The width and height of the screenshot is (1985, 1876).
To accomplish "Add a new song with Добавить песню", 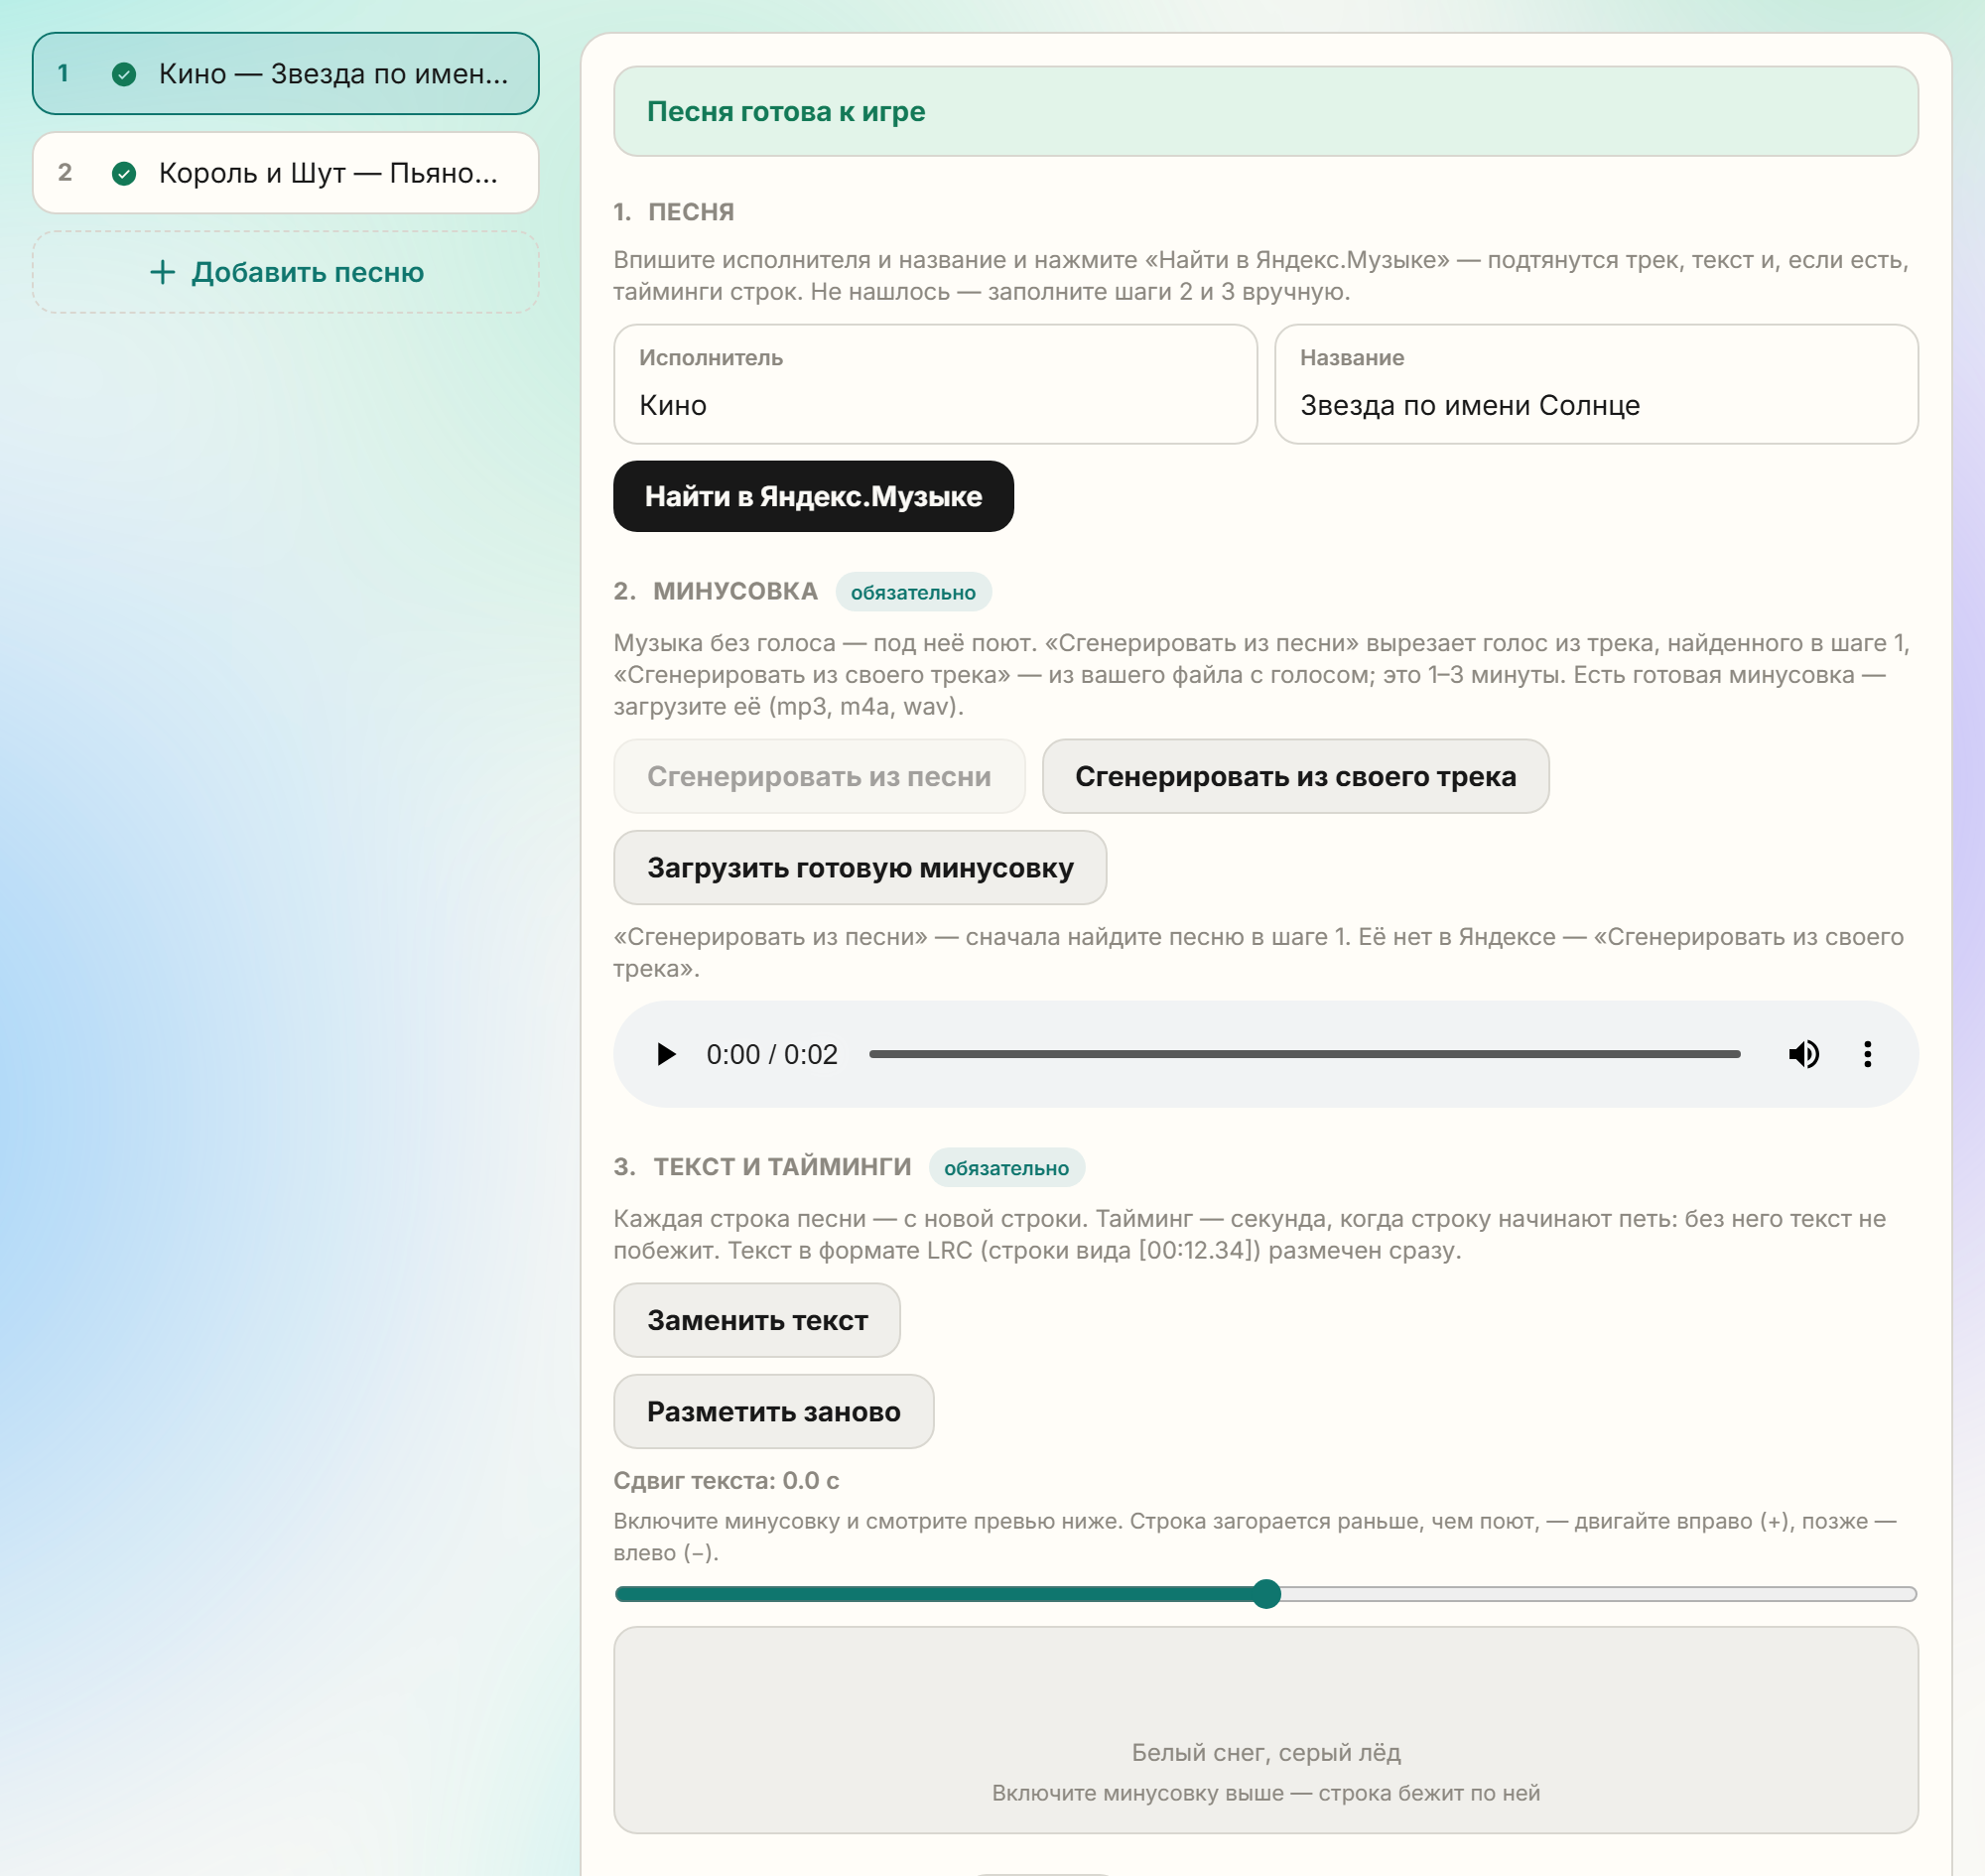I will pyautogui.click(x=286, y=272).
